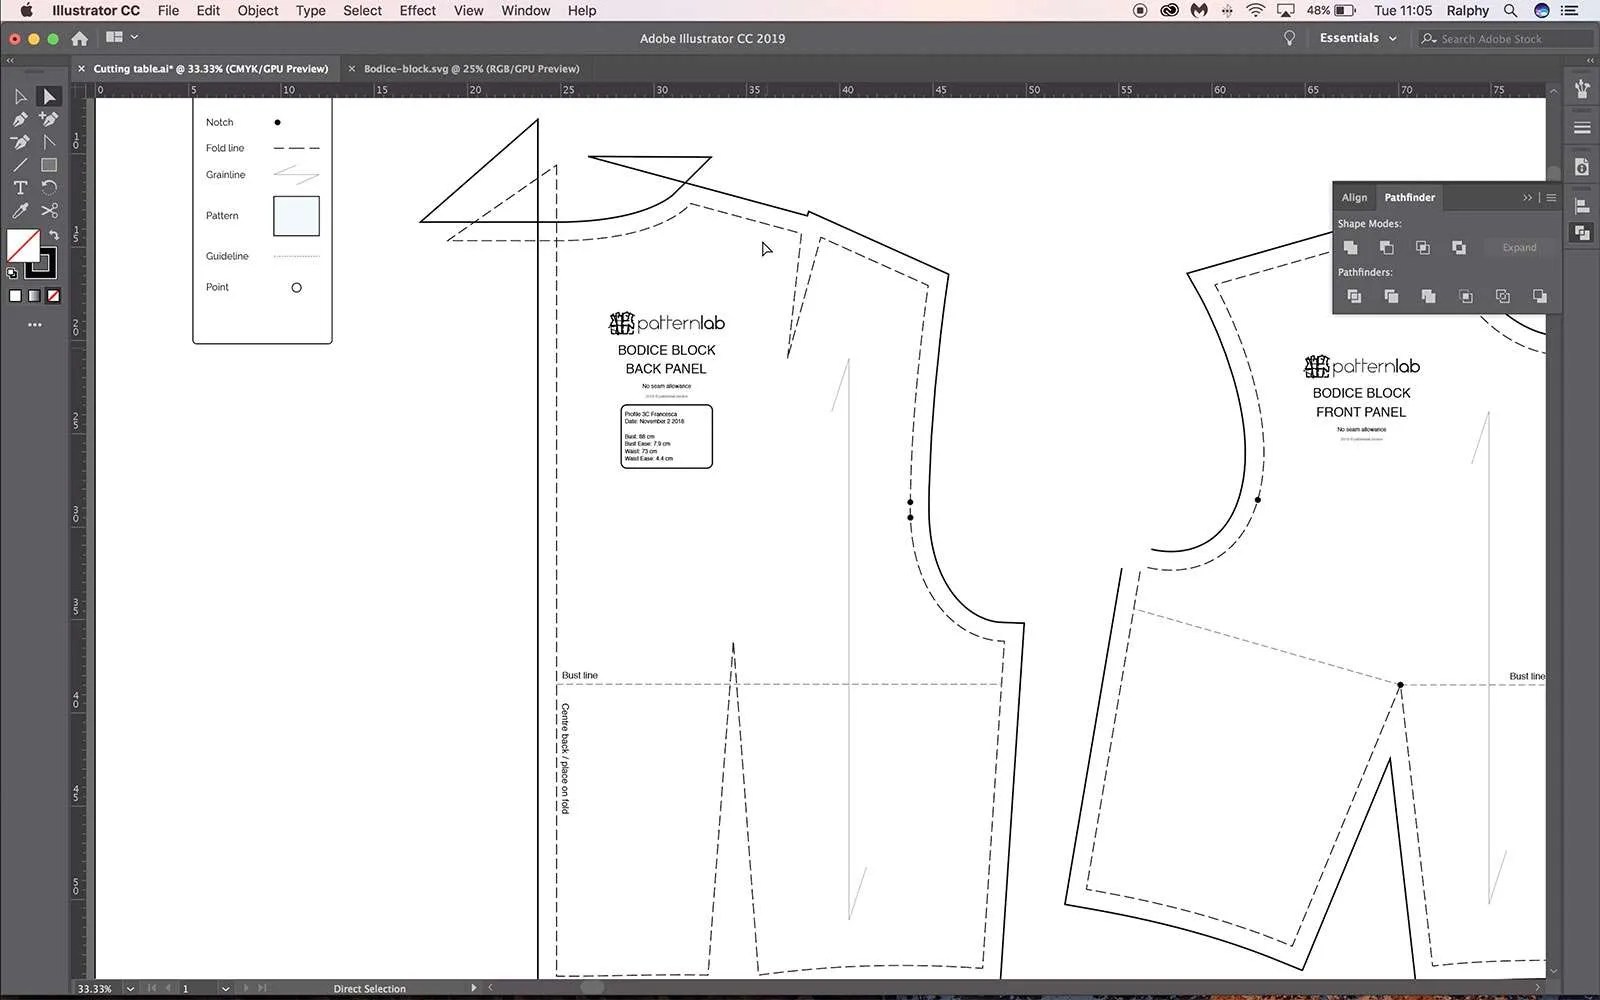Viewport: 1600px width, 1000px height.
Task: Select the Rotate tool
Action: [48, 187]
